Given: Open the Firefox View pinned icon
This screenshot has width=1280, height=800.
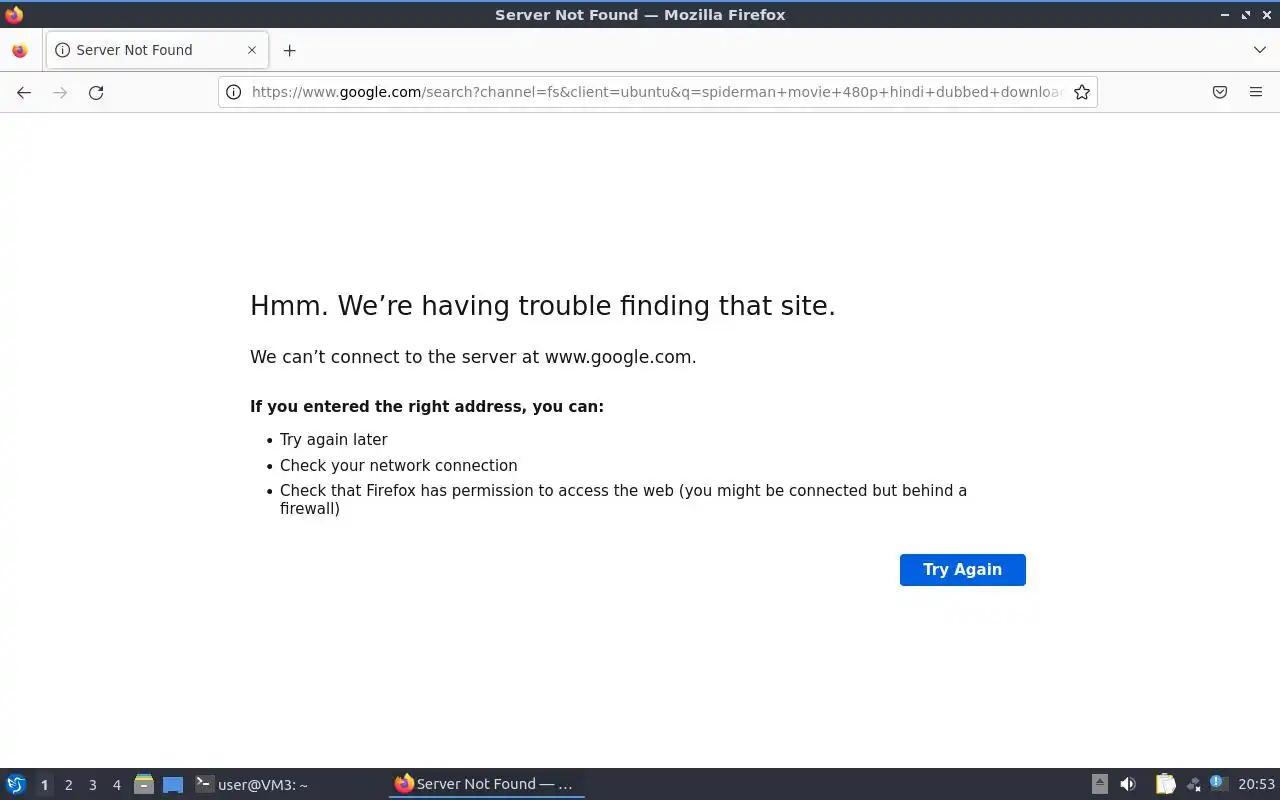Looking at the screenshot, I should [19, 50].
